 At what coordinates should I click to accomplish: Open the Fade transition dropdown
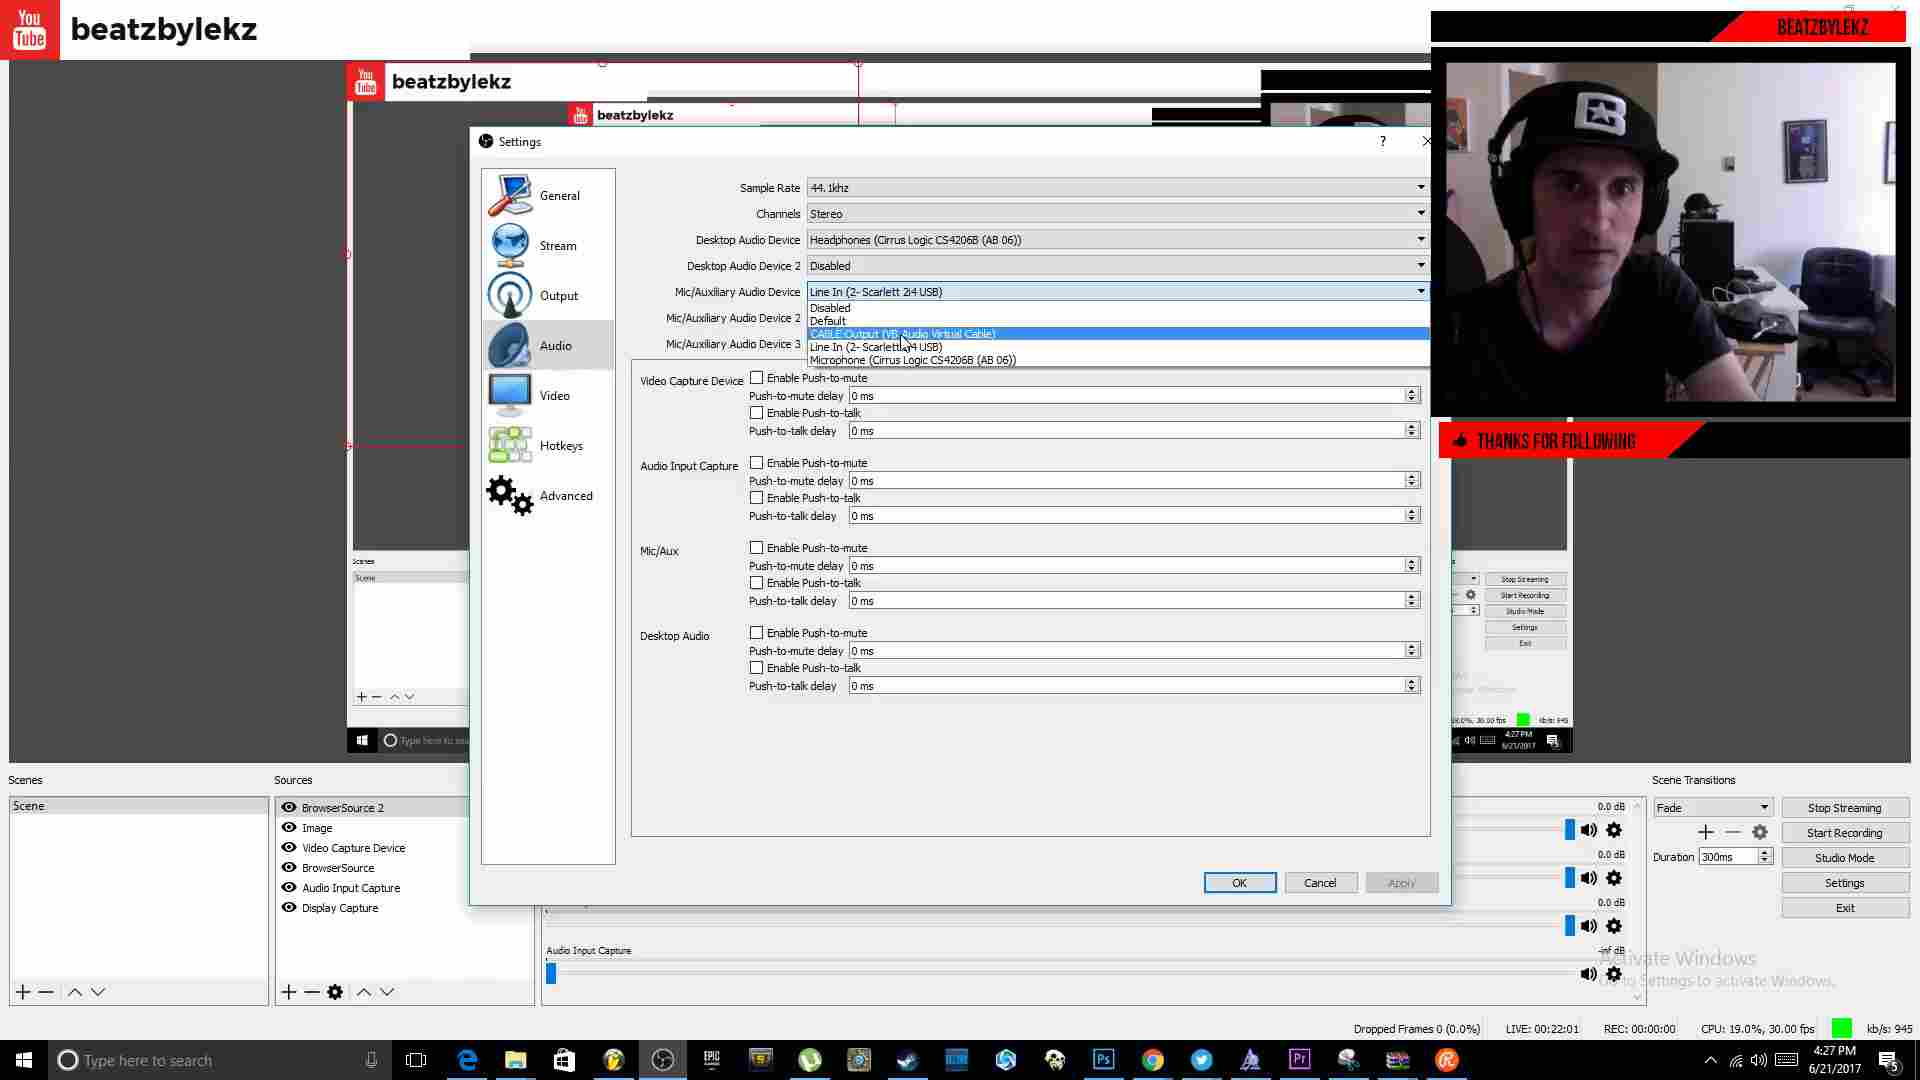click(x=1712, y=808)
